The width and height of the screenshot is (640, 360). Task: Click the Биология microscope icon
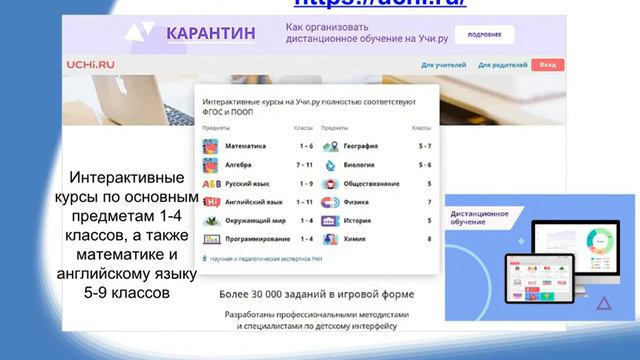331,165
